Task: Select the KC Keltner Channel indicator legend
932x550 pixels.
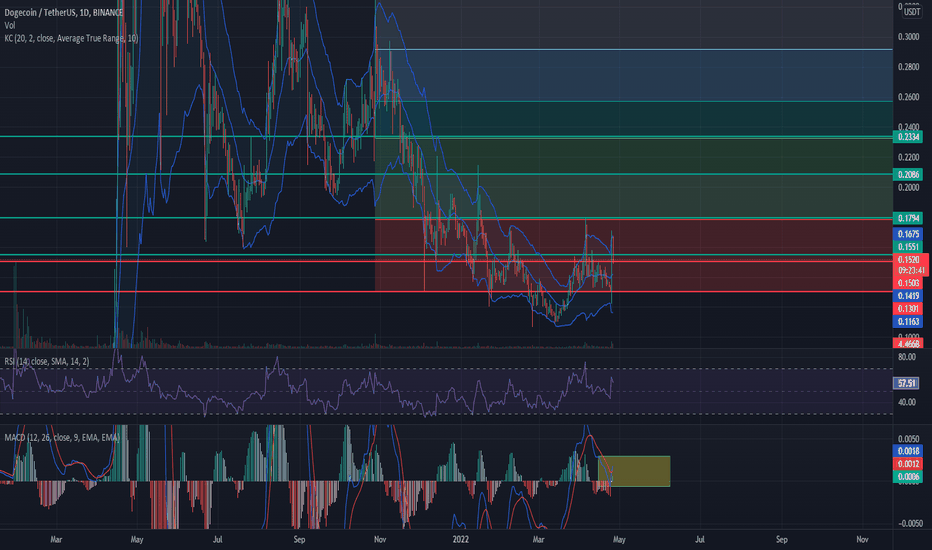Action: 71,38
